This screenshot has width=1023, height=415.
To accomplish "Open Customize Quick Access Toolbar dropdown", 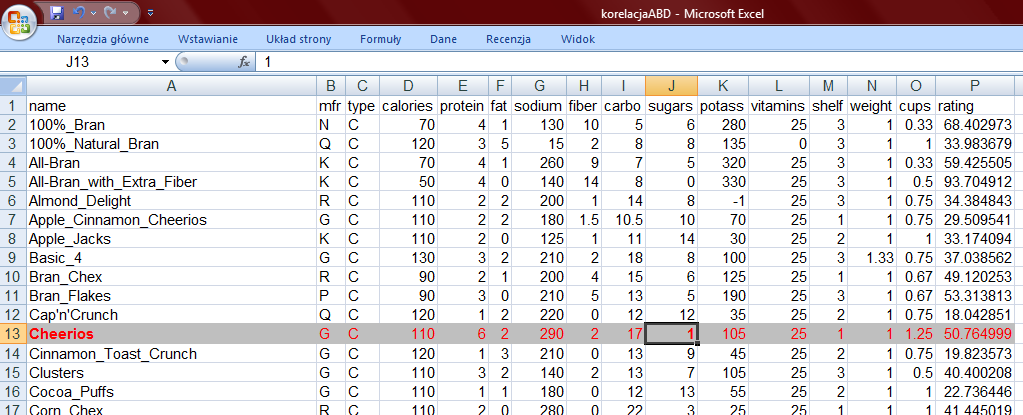I will point(151,13).
